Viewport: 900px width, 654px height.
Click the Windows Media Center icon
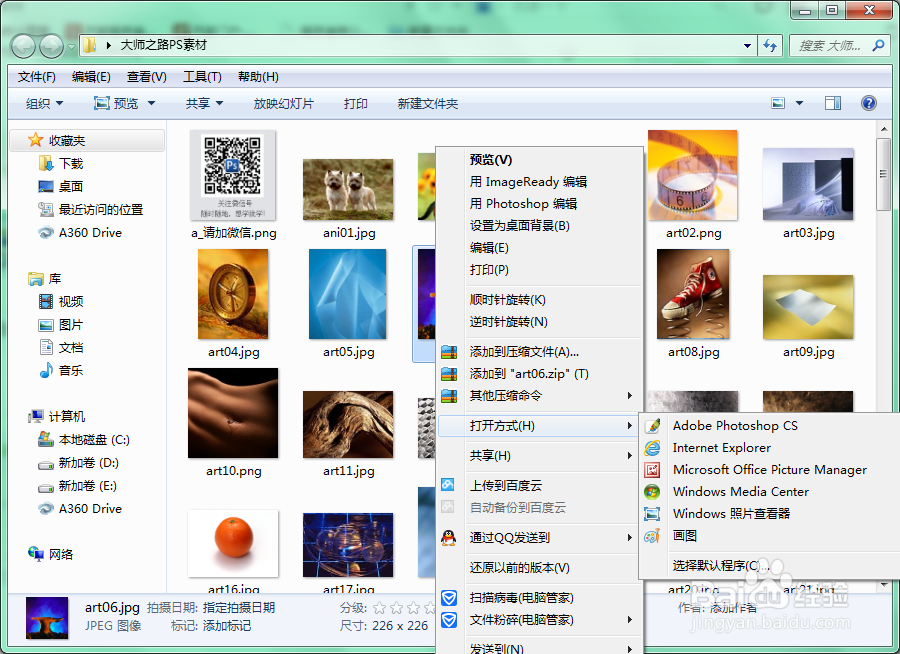652,492
